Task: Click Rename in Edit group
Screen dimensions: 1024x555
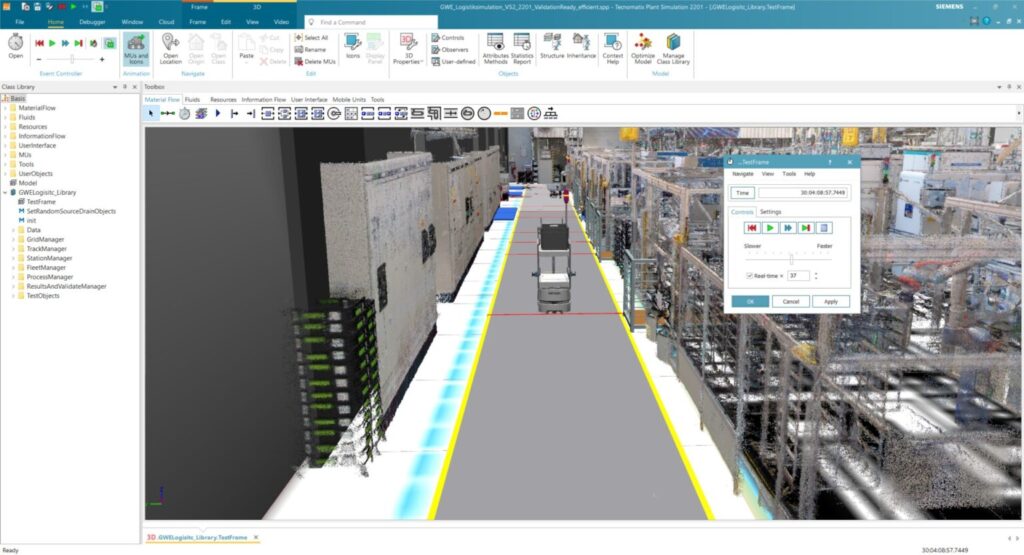Action: pos(311,50)
